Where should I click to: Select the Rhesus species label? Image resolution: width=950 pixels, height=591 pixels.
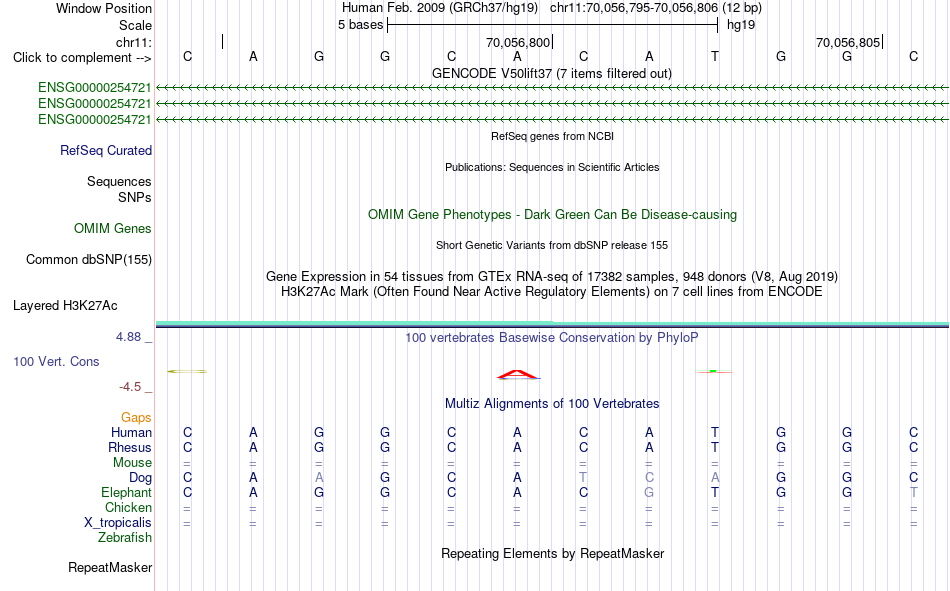[130, 447]
